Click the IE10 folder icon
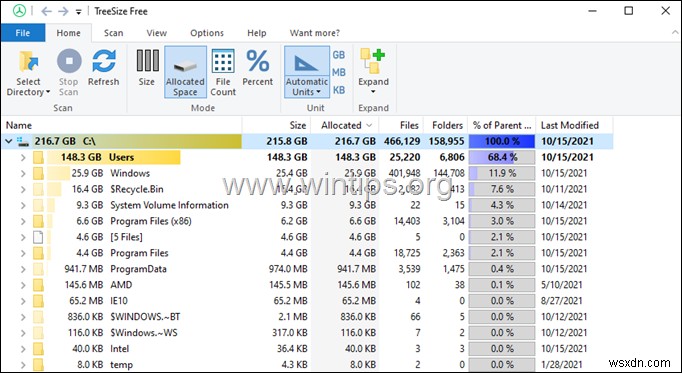The height and width of the screenshot is (373, 682). [38, 301]
